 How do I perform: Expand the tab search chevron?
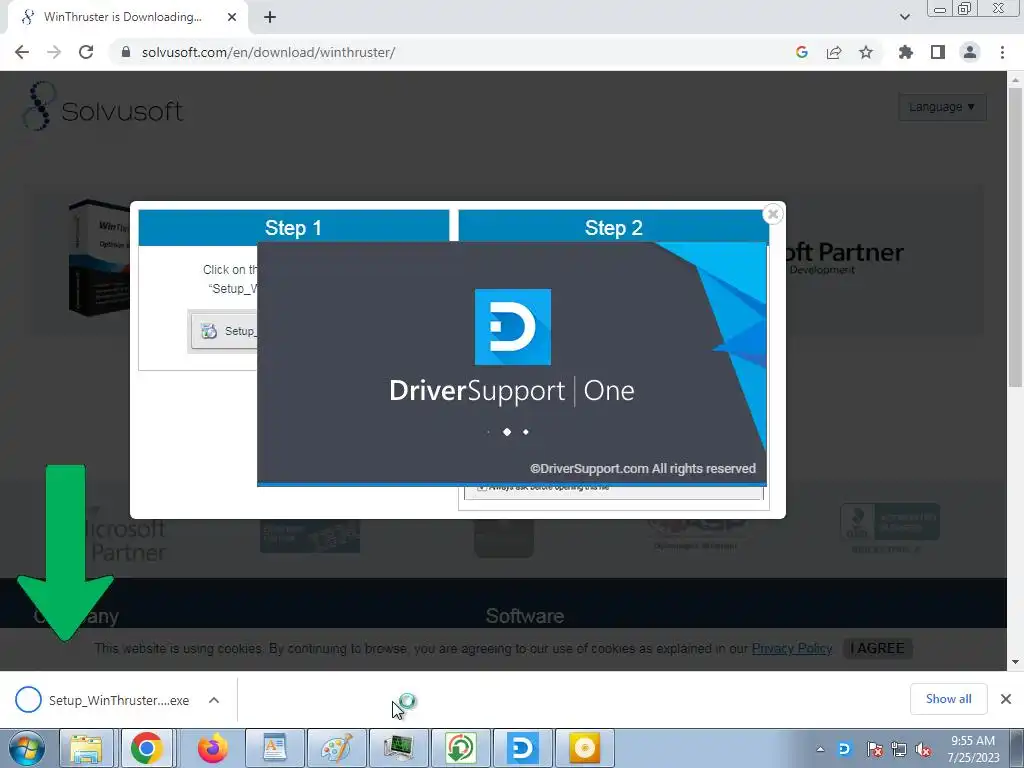(x=904, y=17)
